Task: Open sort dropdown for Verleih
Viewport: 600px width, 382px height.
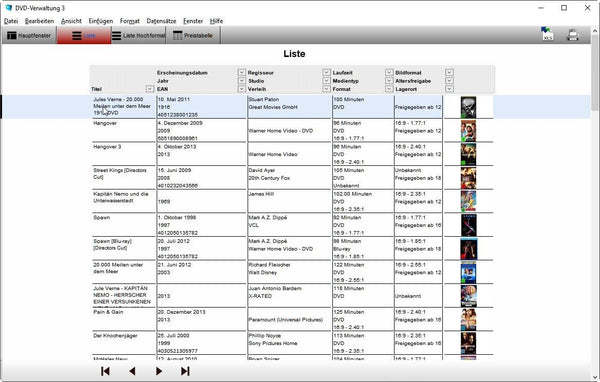Action: coord(326,89)
